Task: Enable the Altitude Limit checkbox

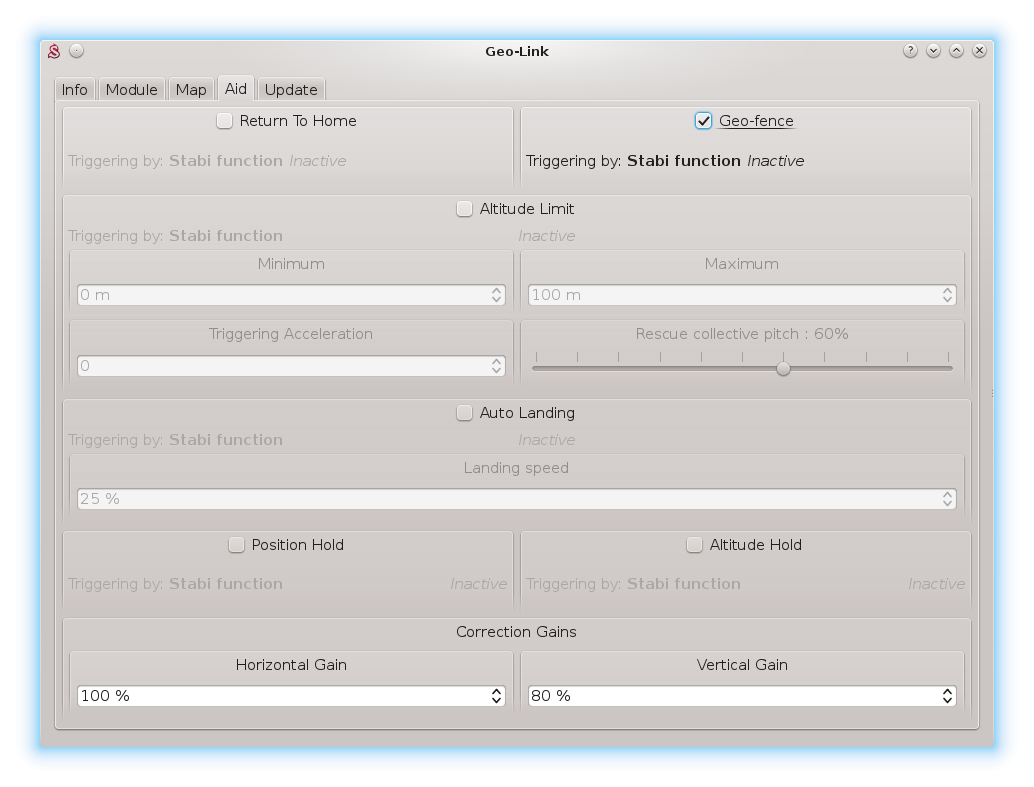Action: coord(464,209)
